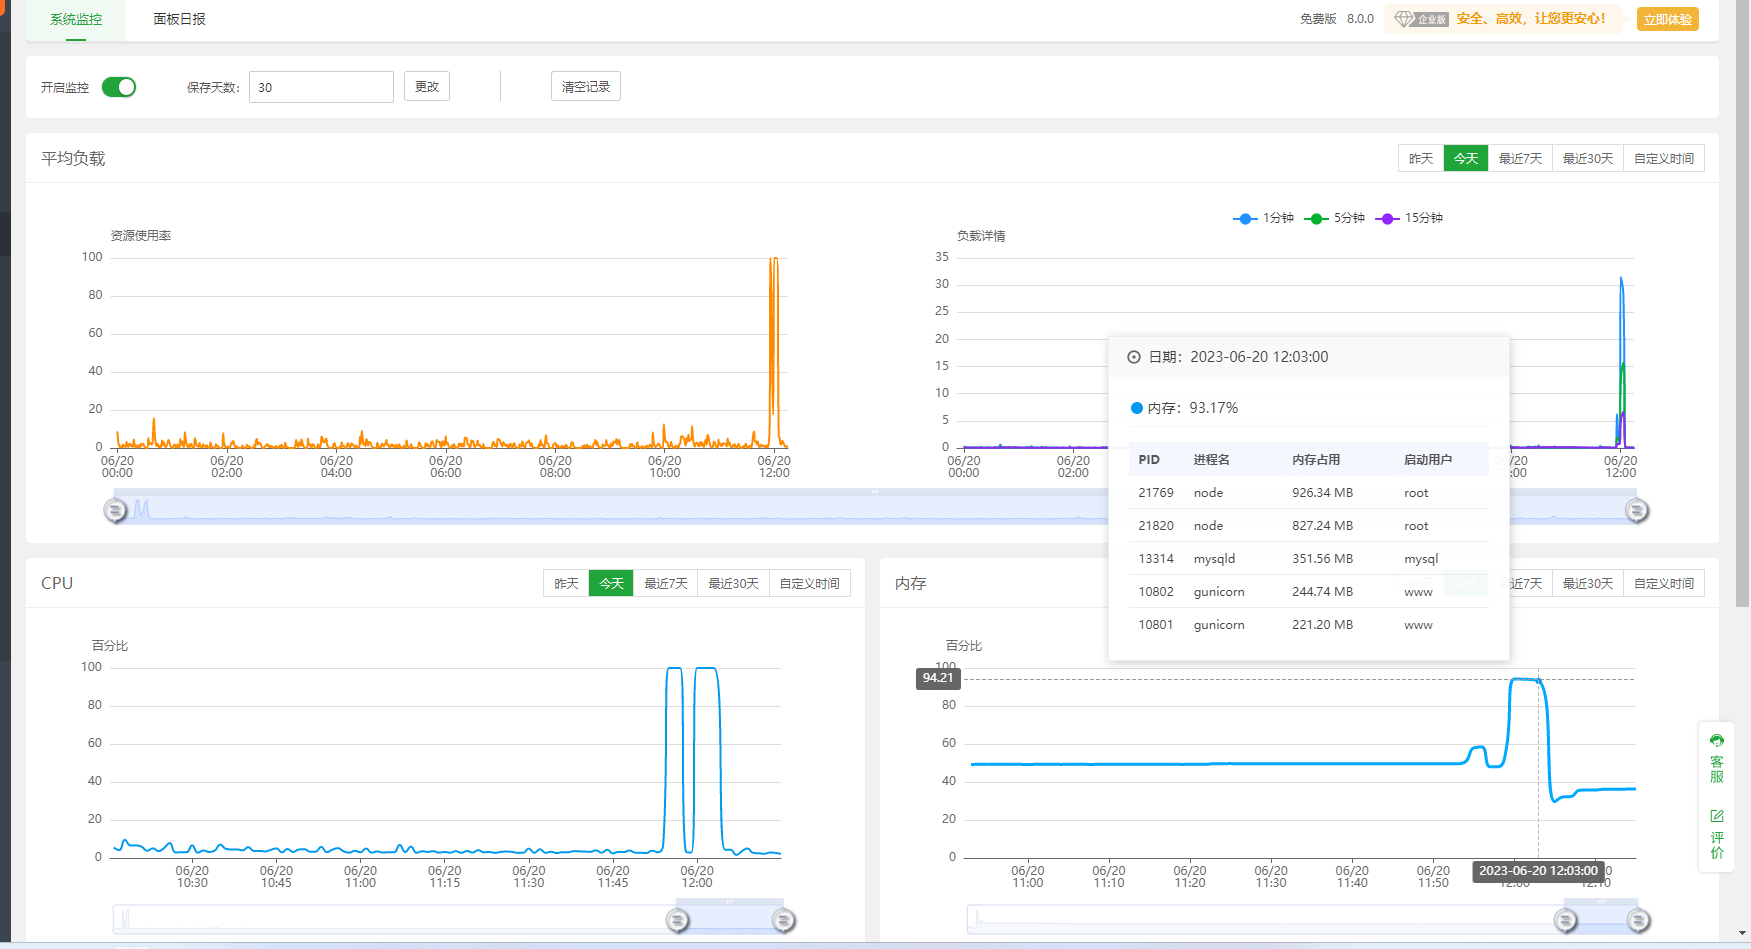Click the evaluation feedback edit icon
Viewport: 1751px width, 949px height.
(1717, 816)
